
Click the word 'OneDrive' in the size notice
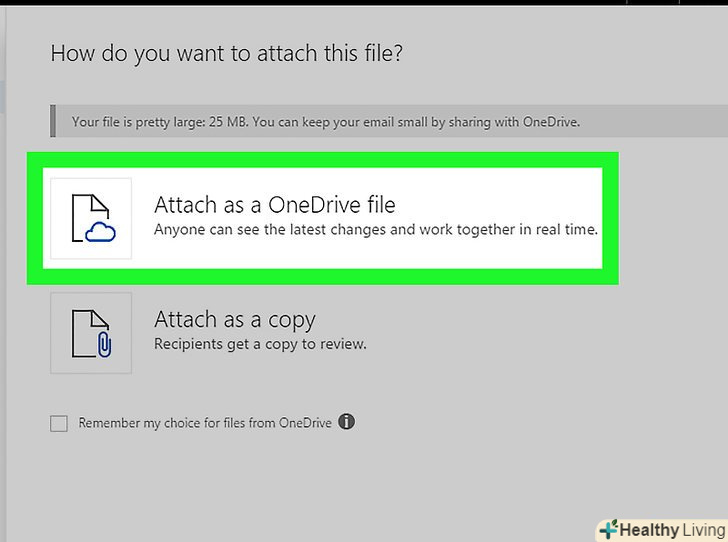point(550,123)
